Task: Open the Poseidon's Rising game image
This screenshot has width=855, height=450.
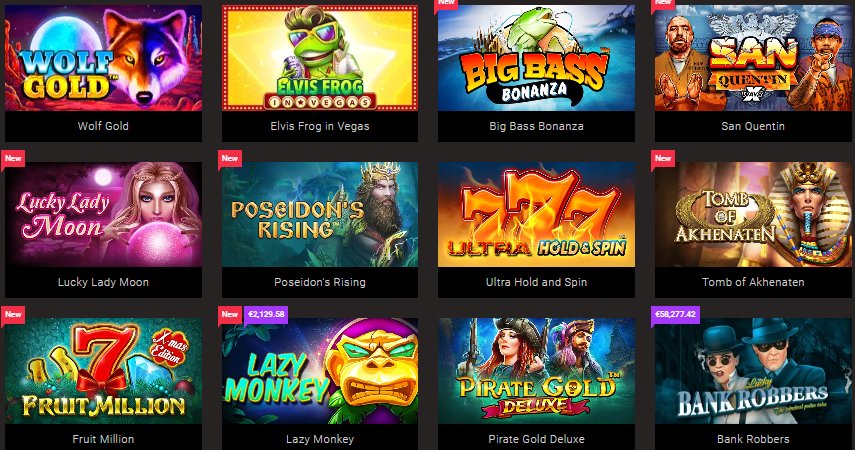Action: pyautogui.click(x=320, y=214)
